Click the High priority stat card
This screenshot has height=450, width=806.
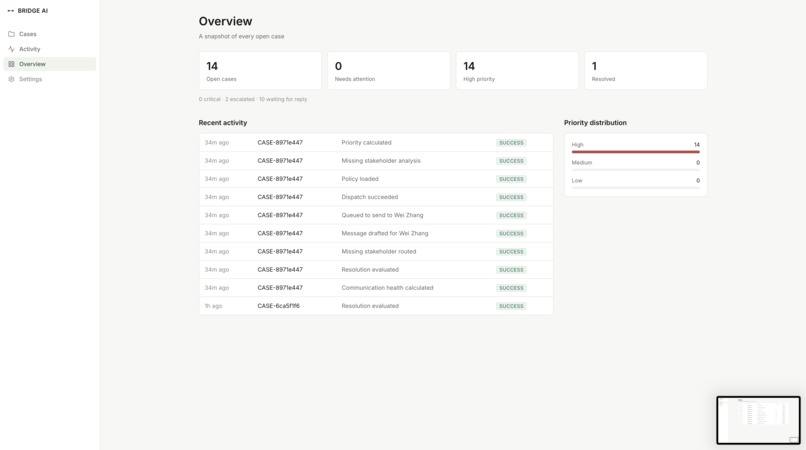[517, 70]
